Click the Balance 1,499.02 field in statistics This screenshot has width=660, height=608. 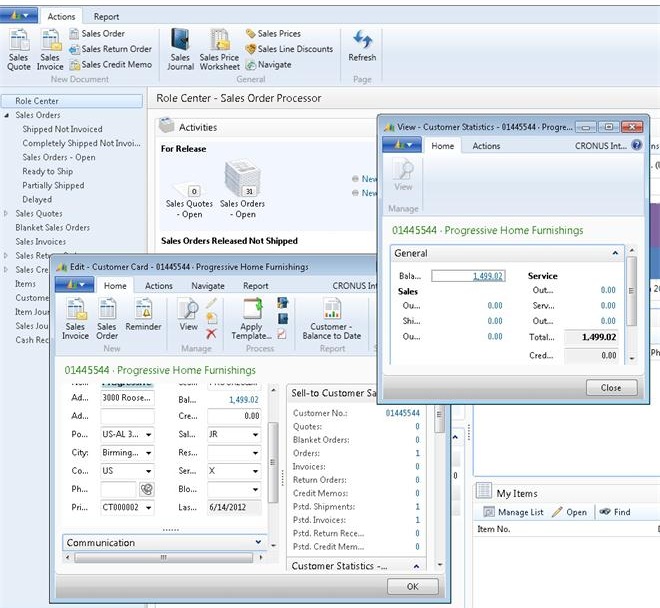[x=467, y=276]
